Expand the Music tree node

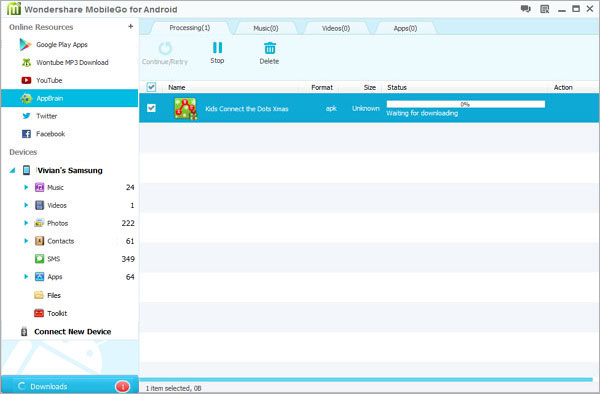[x=26, y=187]
